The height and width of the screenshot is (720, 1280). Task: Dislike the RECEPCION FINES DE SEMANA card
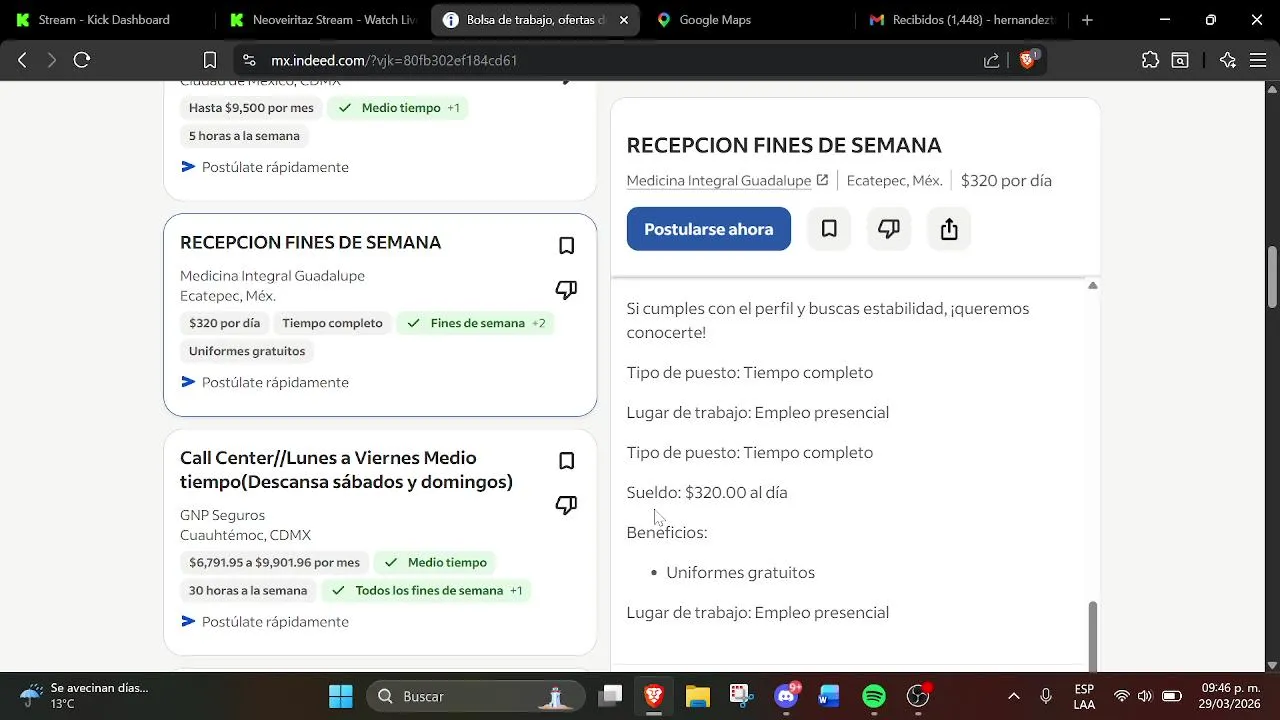[566, 290]
